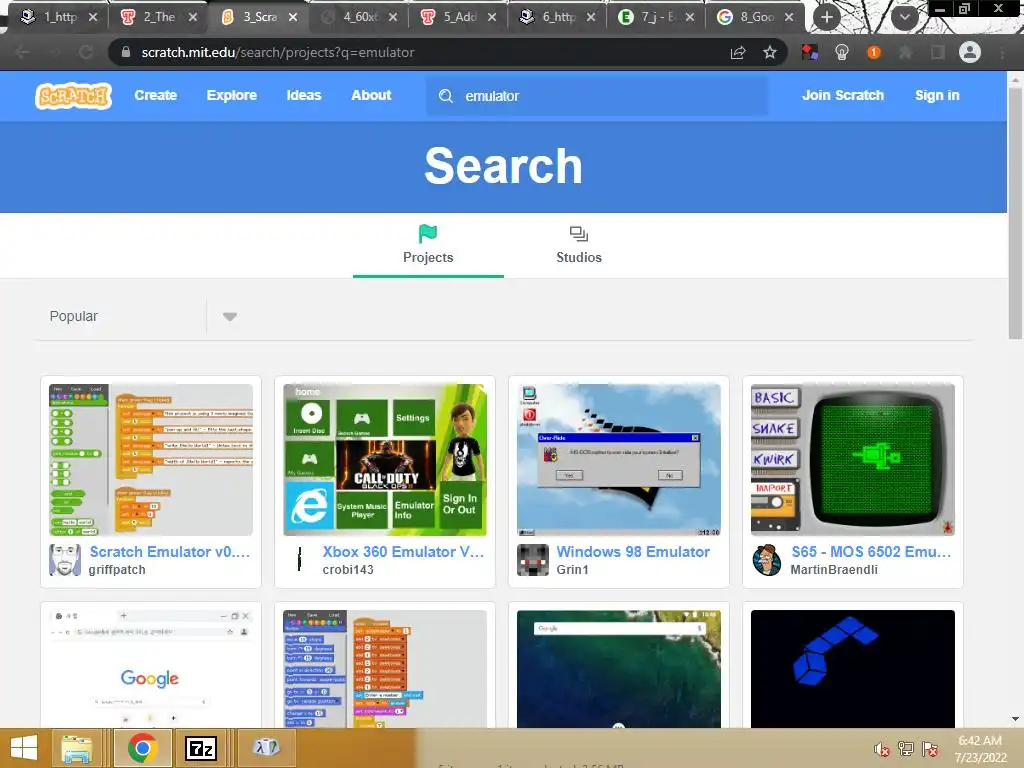The image size is (1024, 768).
Task: Switch to browser tab 1_http
Action: click(59, 17)
